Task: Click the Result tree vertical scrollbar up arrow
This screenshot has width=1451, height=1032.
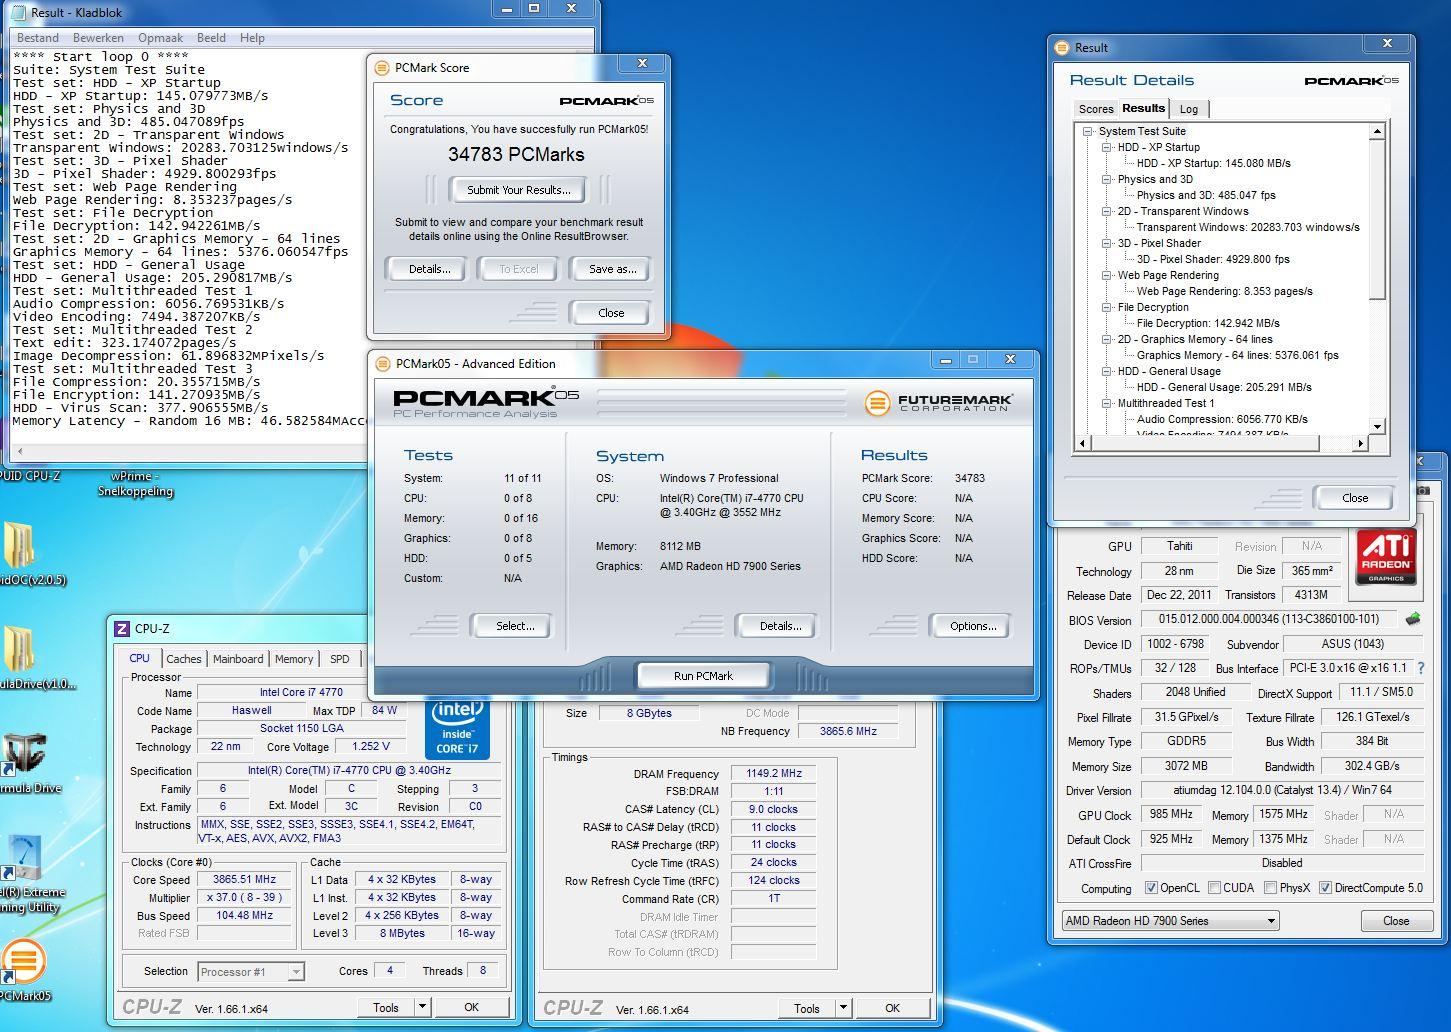Action: (1377, 131)
